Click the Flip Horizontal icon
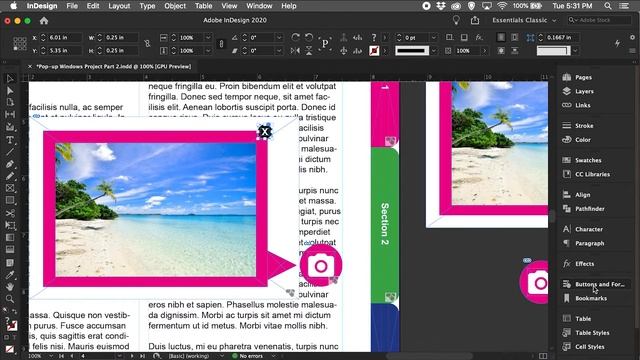640x360 pixels. coord(296,51)
